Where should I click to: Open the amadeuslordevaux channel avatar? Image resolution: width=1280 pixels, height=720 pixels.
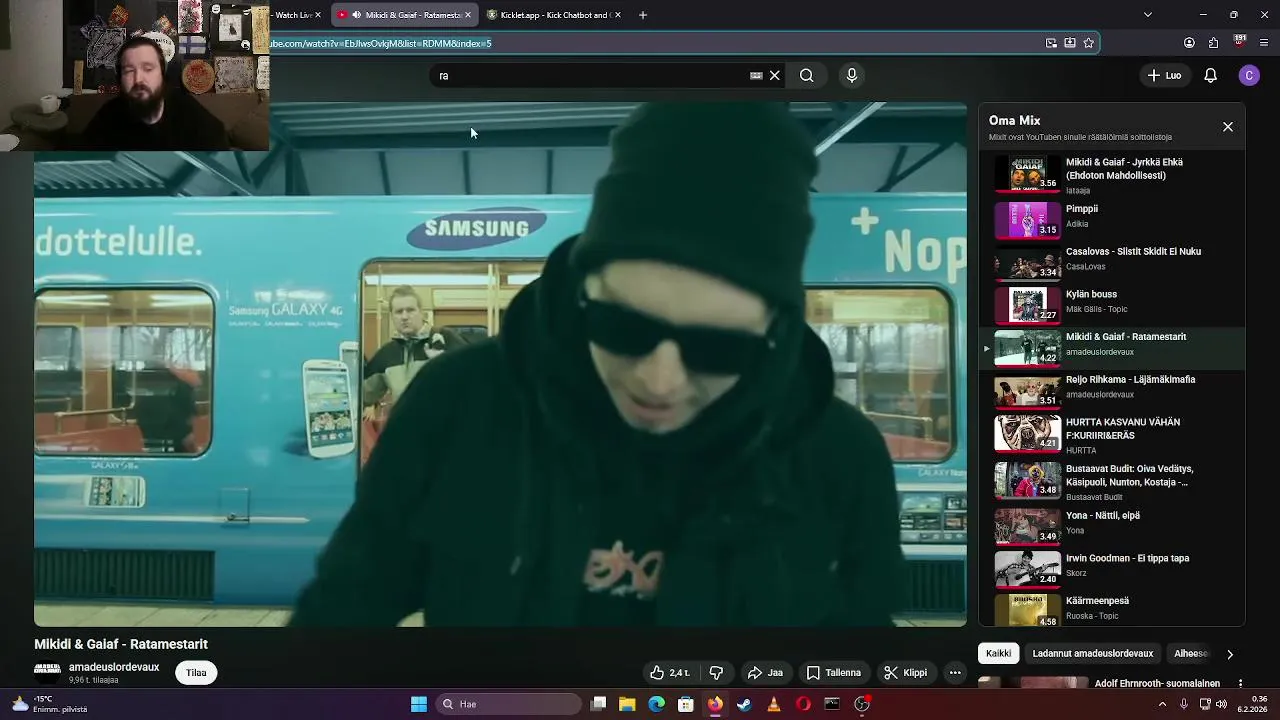47,671
